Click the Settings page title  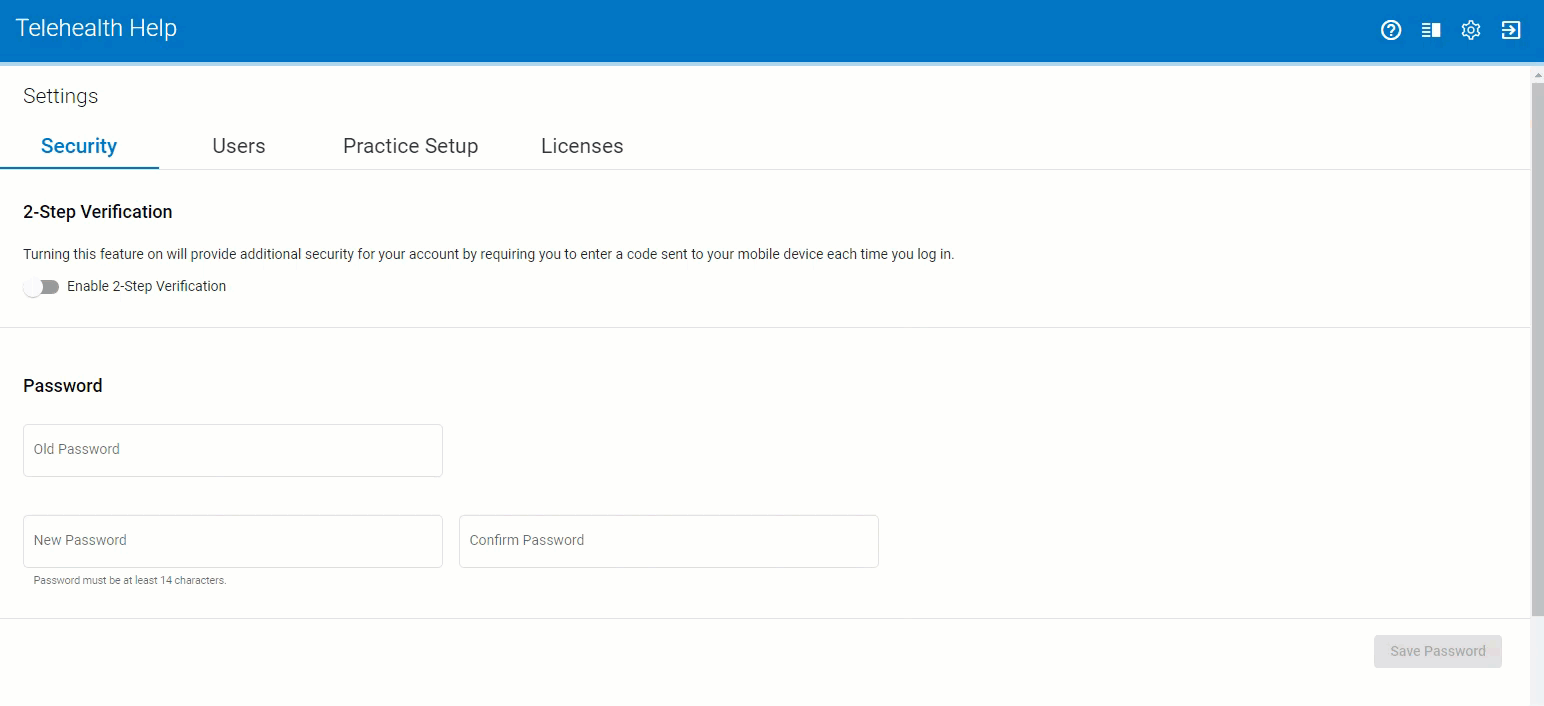click(61, 96)
